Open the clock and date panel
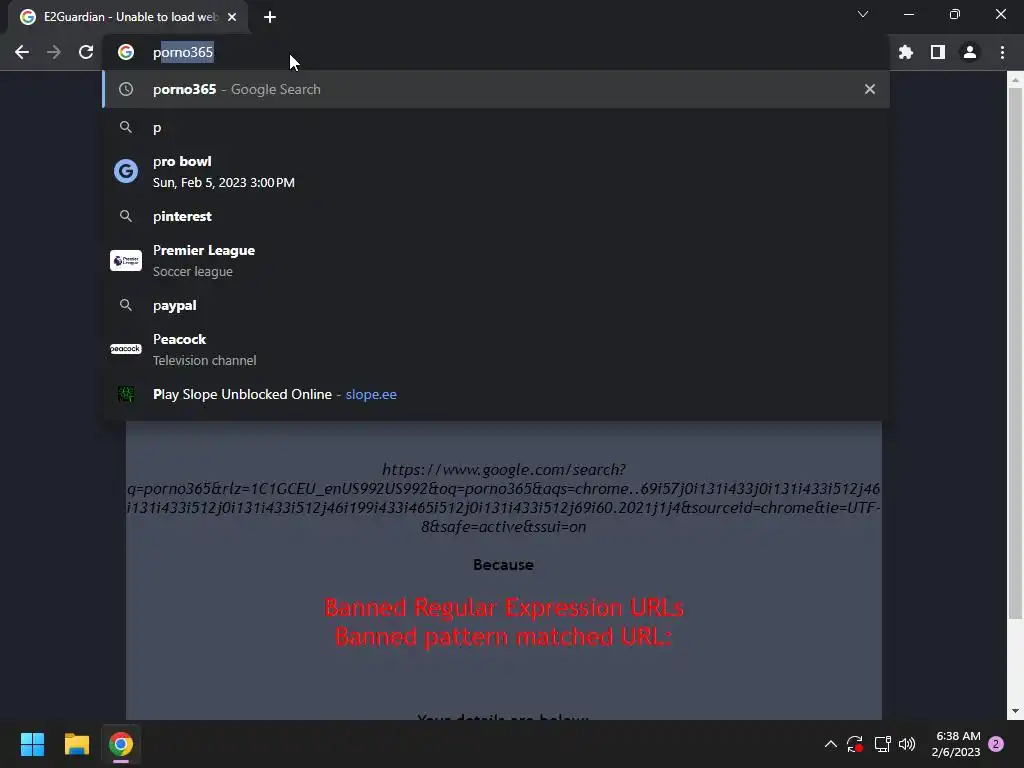 [x=956, y=744]
